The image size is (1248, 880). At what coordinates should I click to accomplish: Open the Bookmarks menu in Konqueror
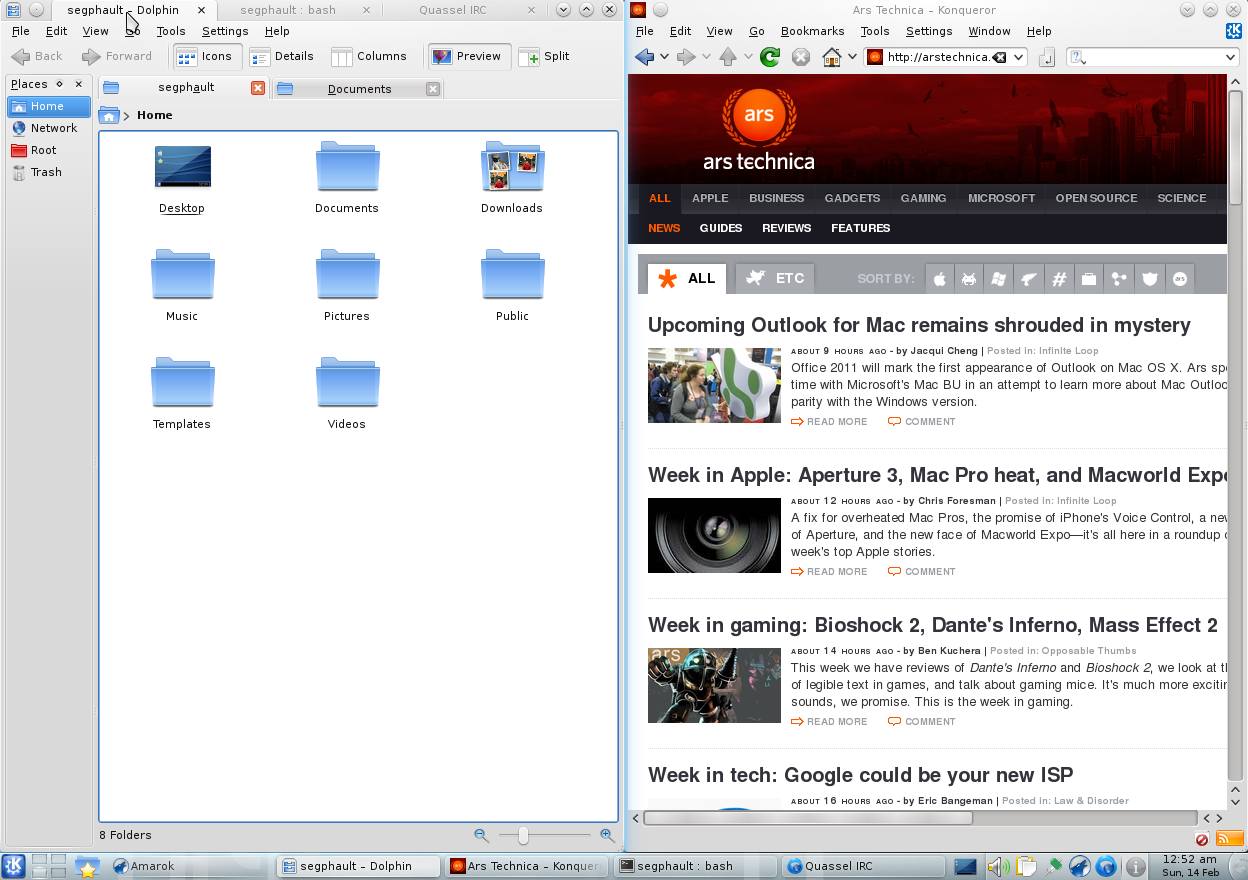[x=813, y=31]
